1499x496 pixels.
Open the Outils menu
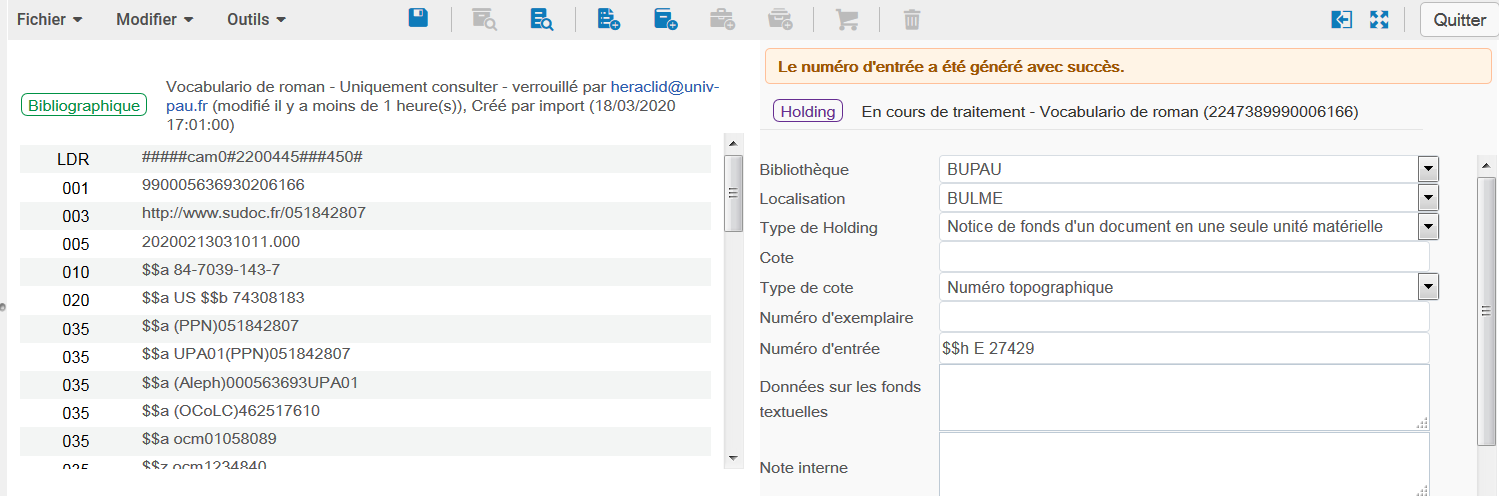[256, 19]
